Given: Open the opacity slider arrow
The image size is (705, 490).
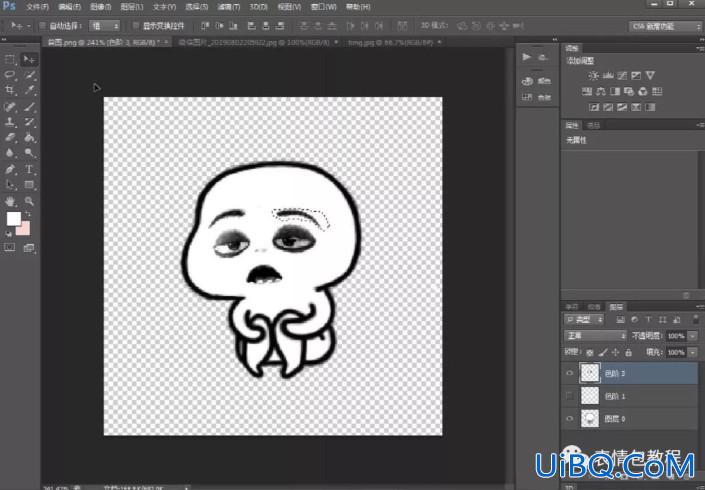Looking at the screenshot, I should point(692,336).
